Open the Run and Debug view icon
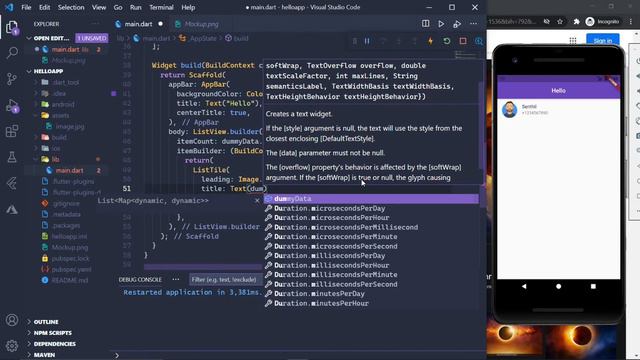The height and width of the screenshot is (360, 640). (x=12, y=105)
